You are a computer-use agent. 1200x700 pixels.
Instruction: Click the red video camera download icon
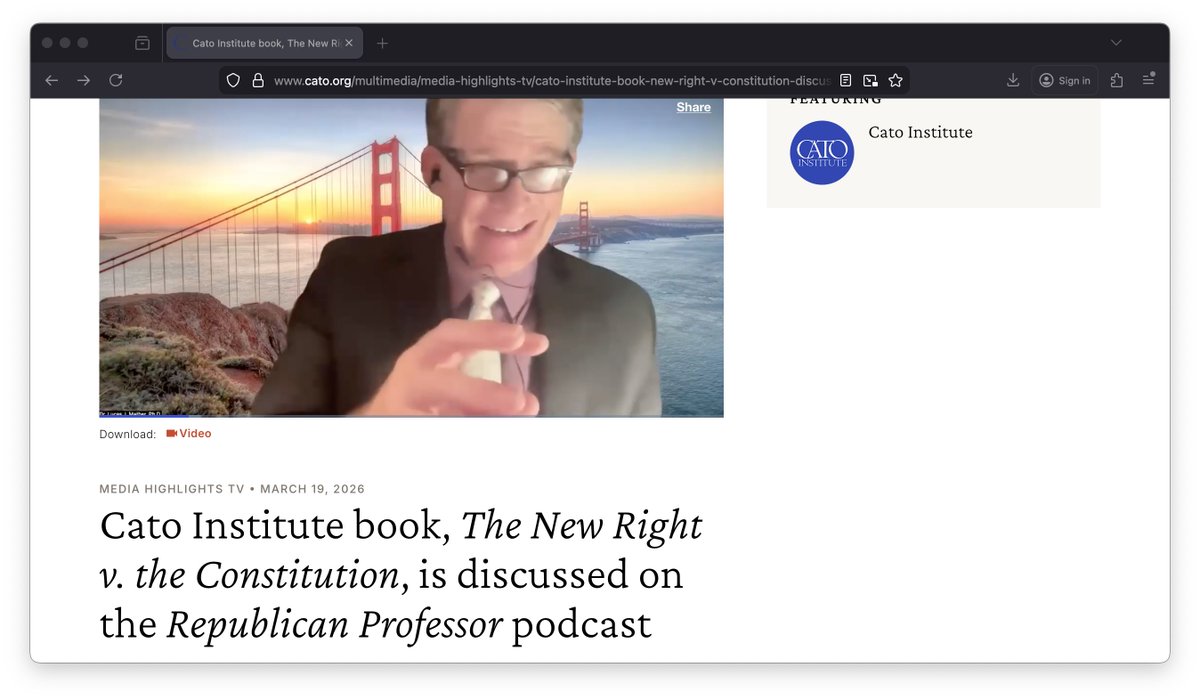171,434
